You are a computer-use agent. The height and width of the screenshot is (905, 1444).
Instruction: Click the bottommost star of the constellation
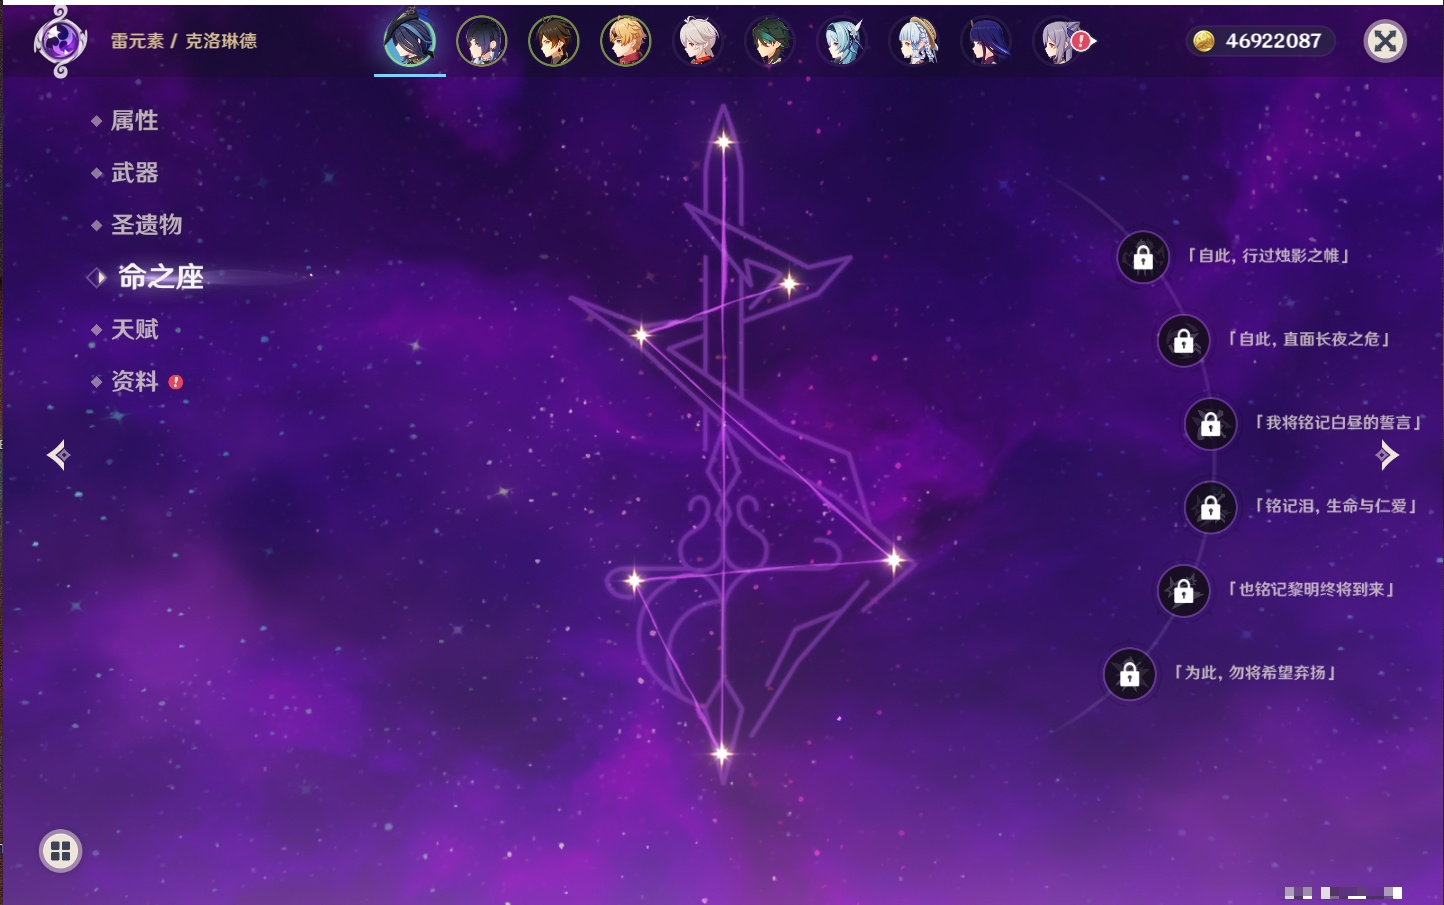(721, 753)
